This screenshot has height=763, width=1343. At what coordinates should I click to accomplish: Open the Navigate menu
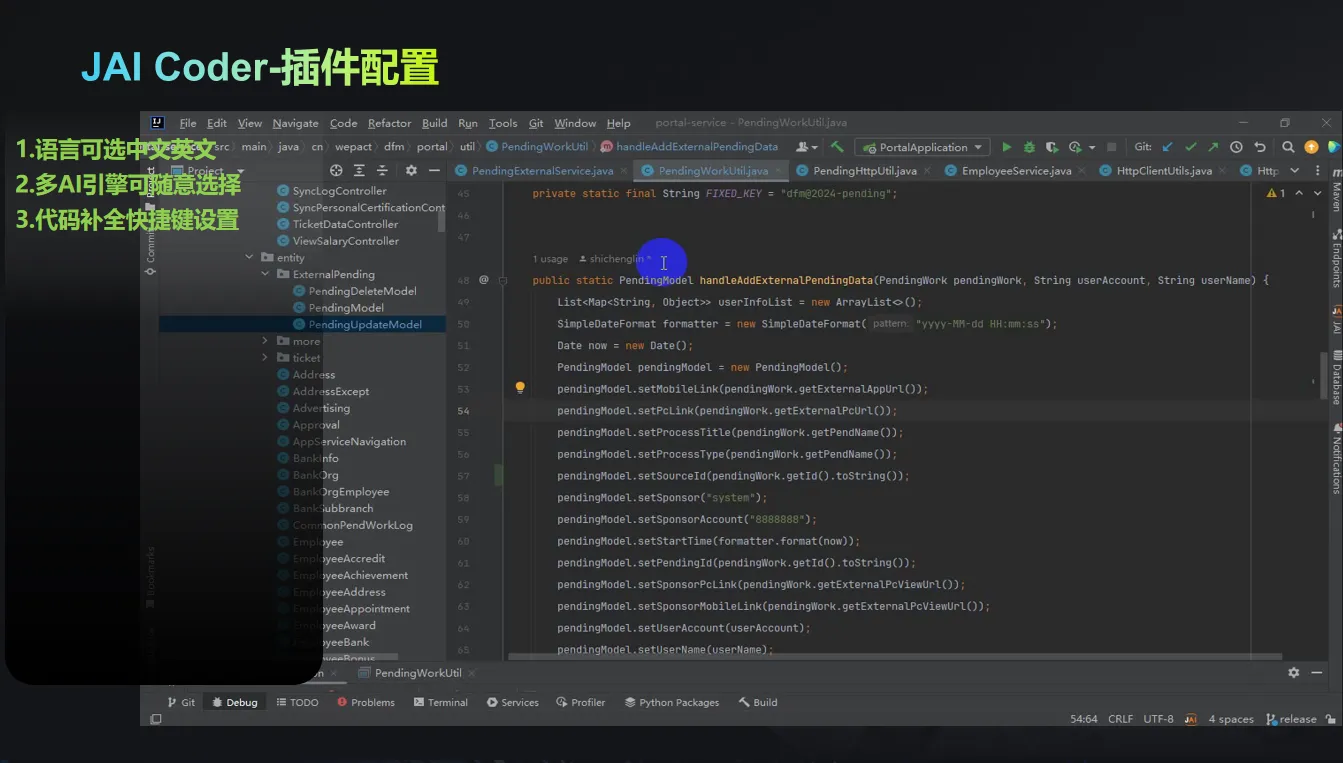pyautogui.click(x=295, y=123)
